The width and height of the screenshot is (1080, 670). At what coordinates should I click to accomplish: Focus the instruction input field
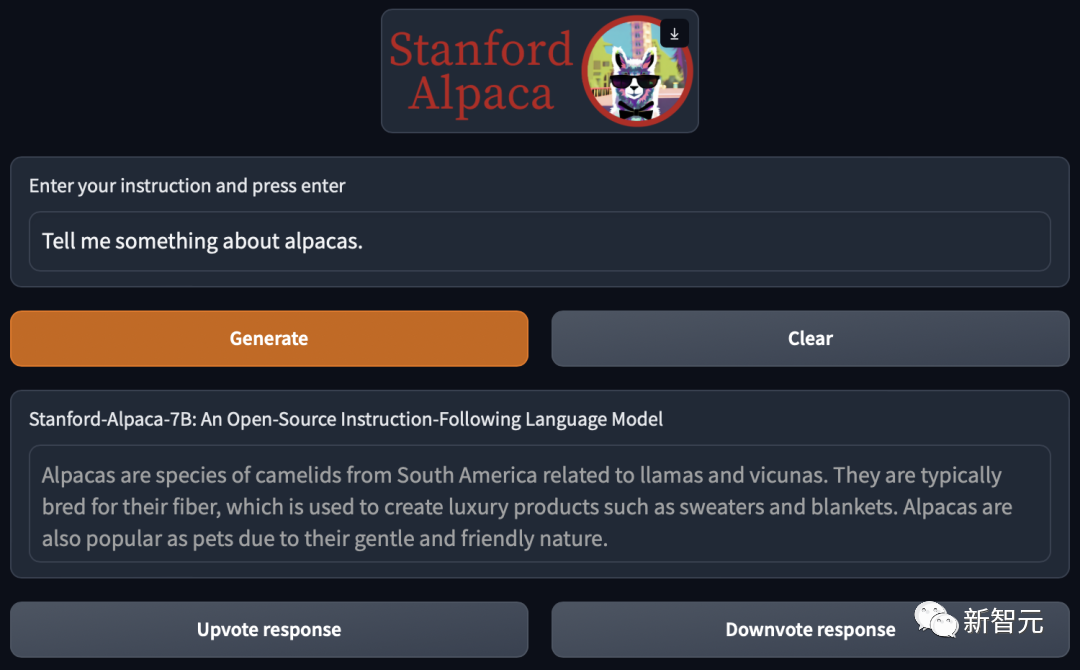539,241
